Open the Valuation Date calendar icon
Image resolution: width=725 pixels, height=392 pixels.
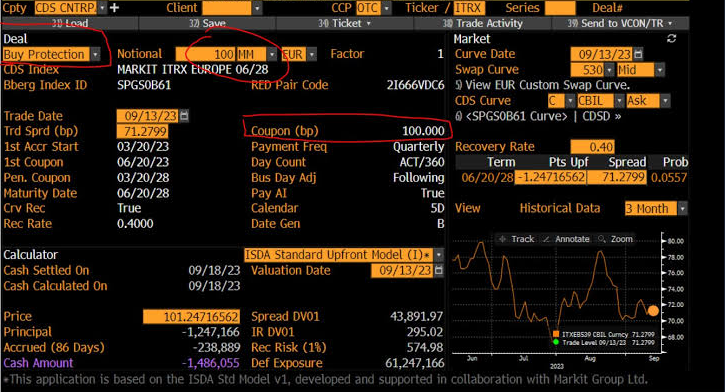pos(439,270)
